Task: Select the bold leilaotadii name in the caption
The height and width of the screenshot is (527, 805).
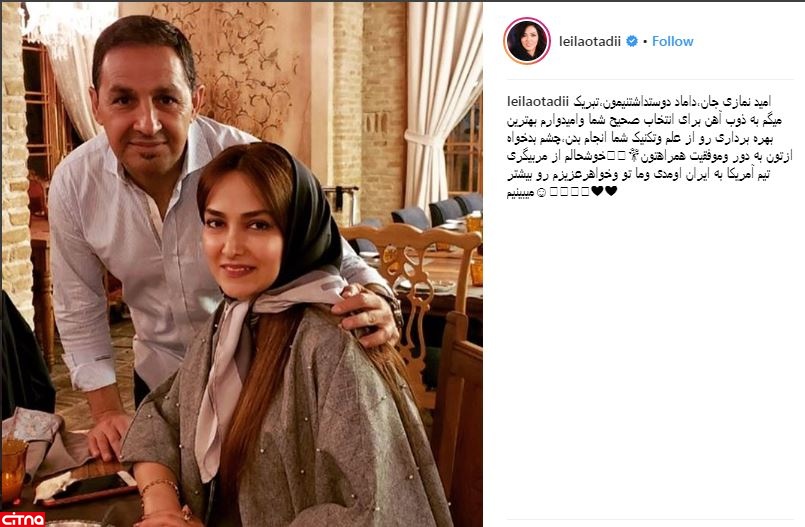Action: [538, 101]
